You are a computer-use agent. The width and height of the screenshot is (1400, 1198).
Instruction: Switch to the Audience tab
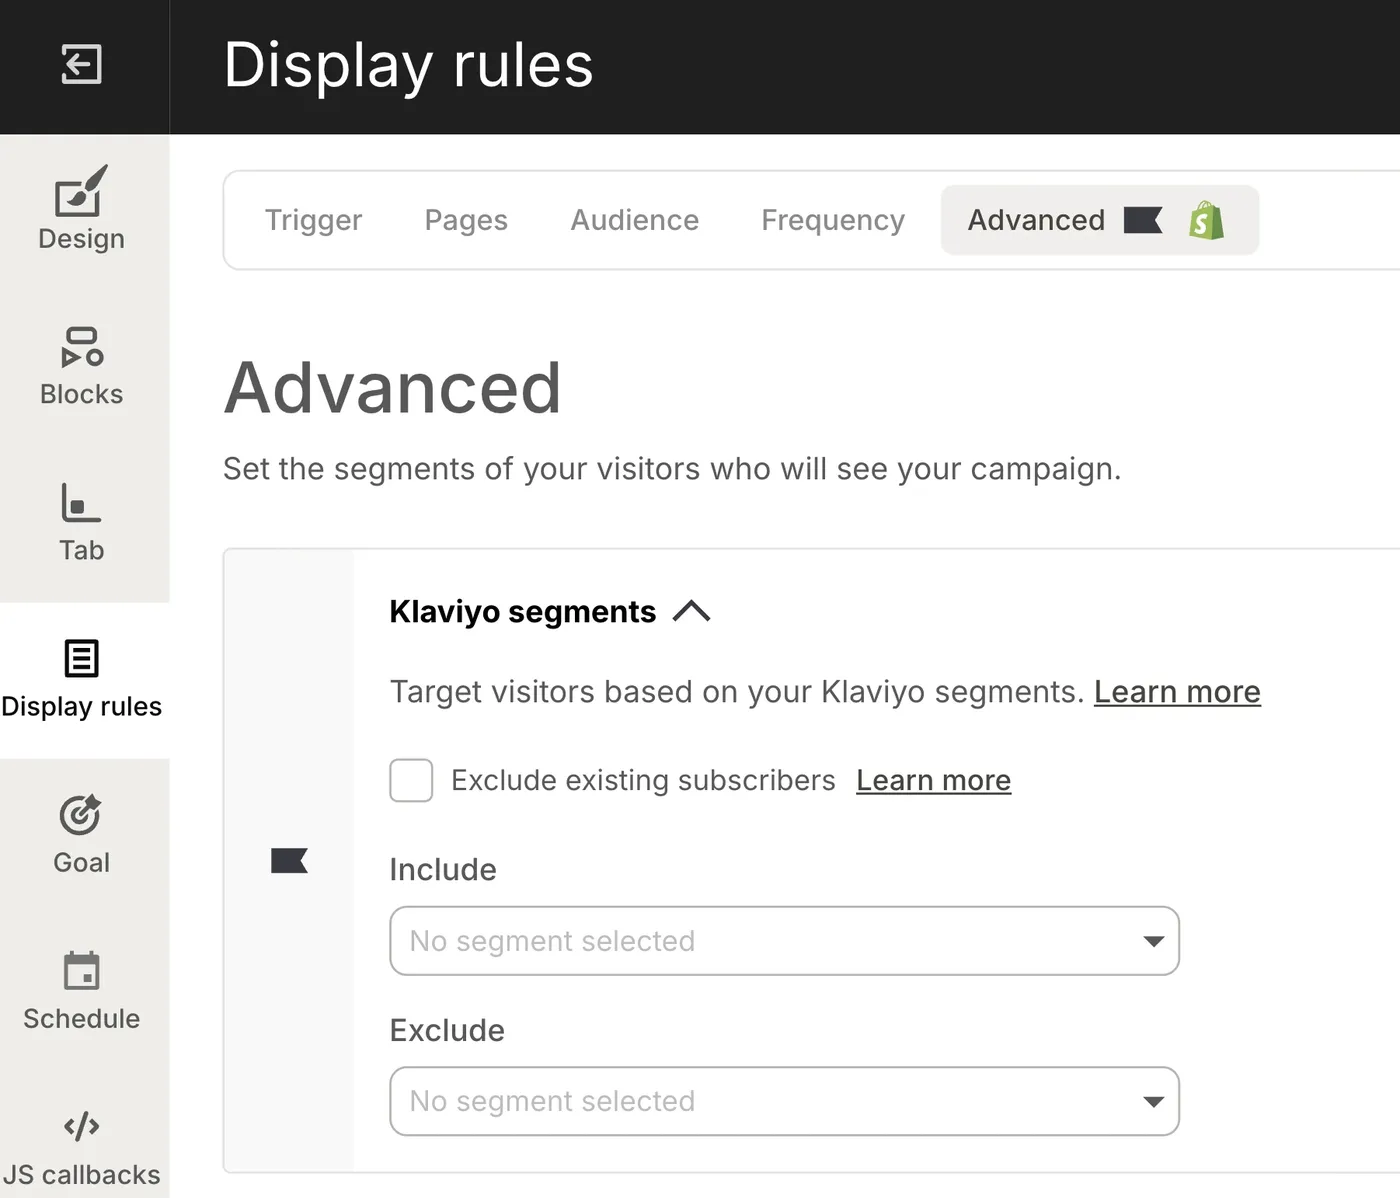635,220
